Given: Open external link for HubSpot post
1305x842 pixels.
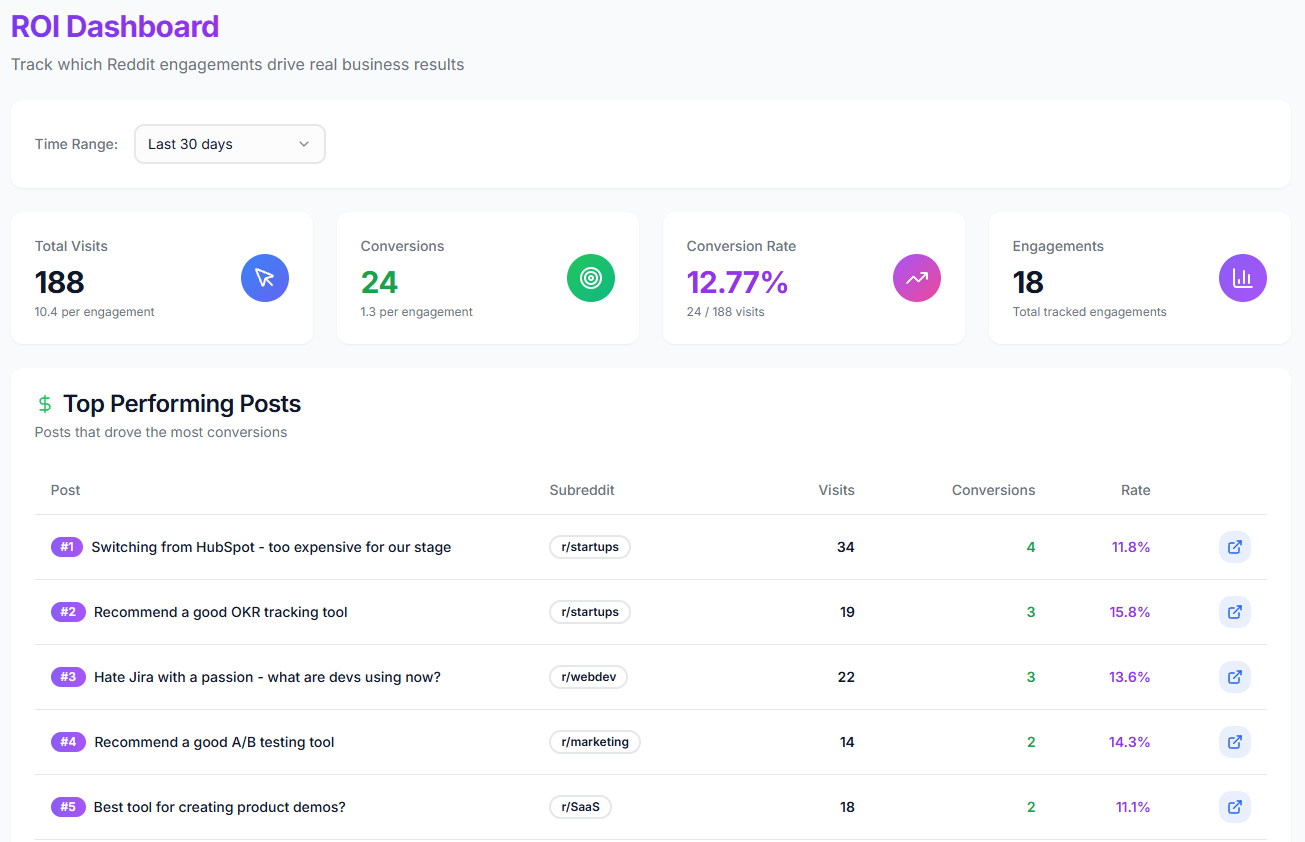Looking at the screenshot, I should point(1235,547).
